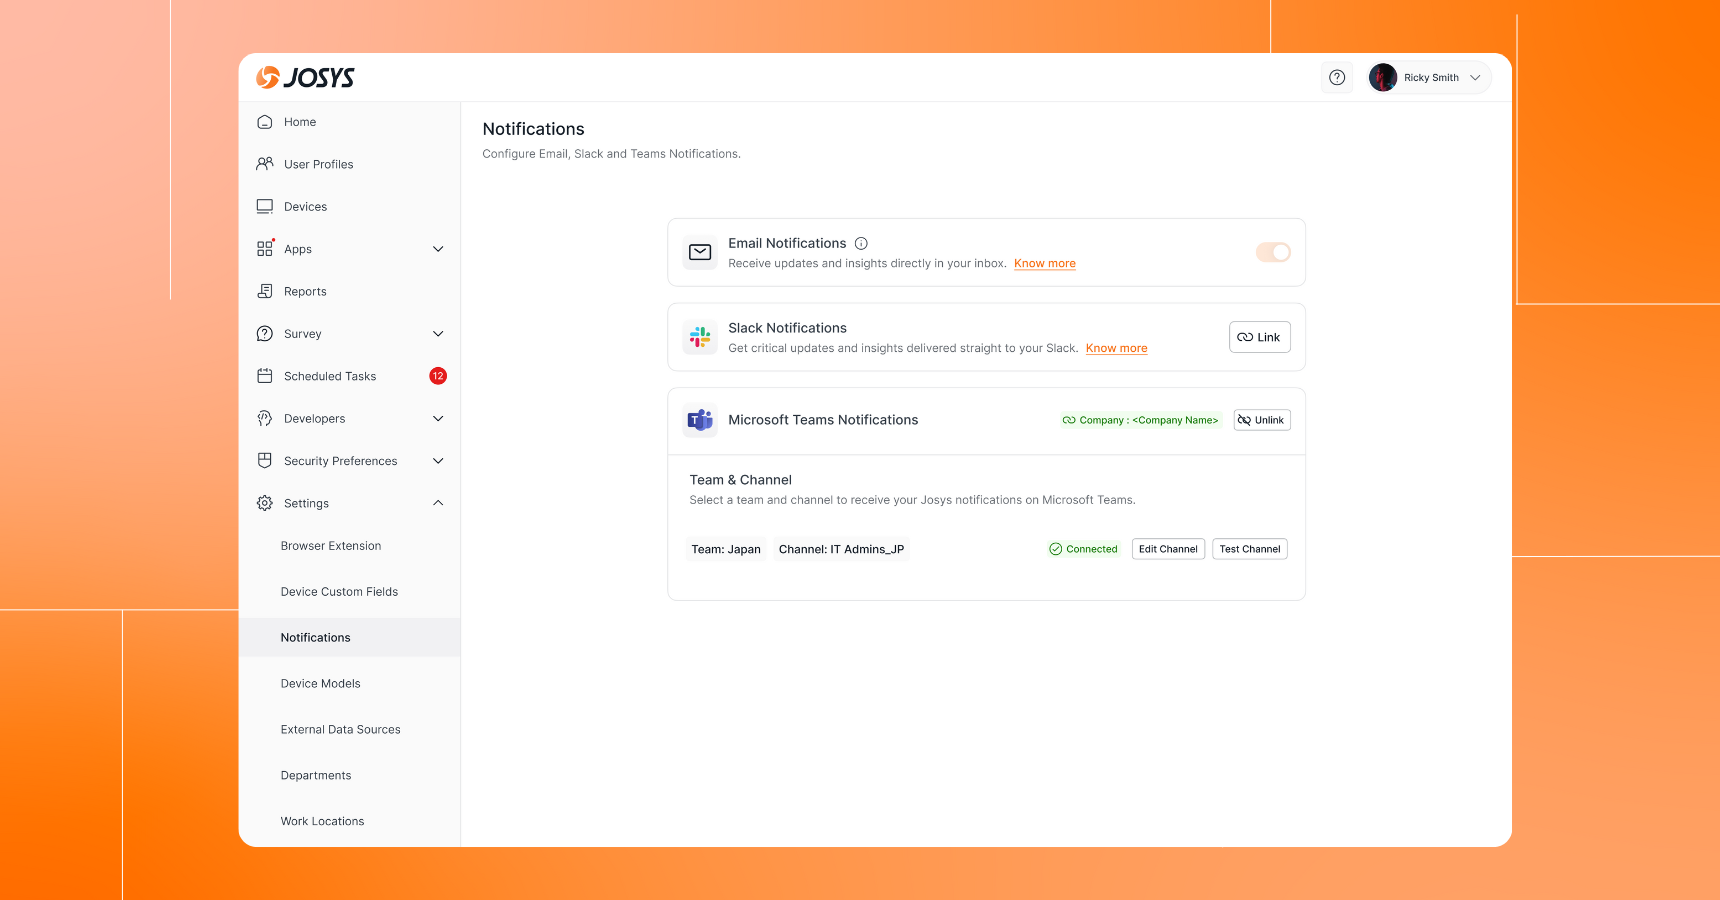The width and height of the screenshot is (1720, 900).
Task: Click the Settings gear icon
Action: point(265,503)
